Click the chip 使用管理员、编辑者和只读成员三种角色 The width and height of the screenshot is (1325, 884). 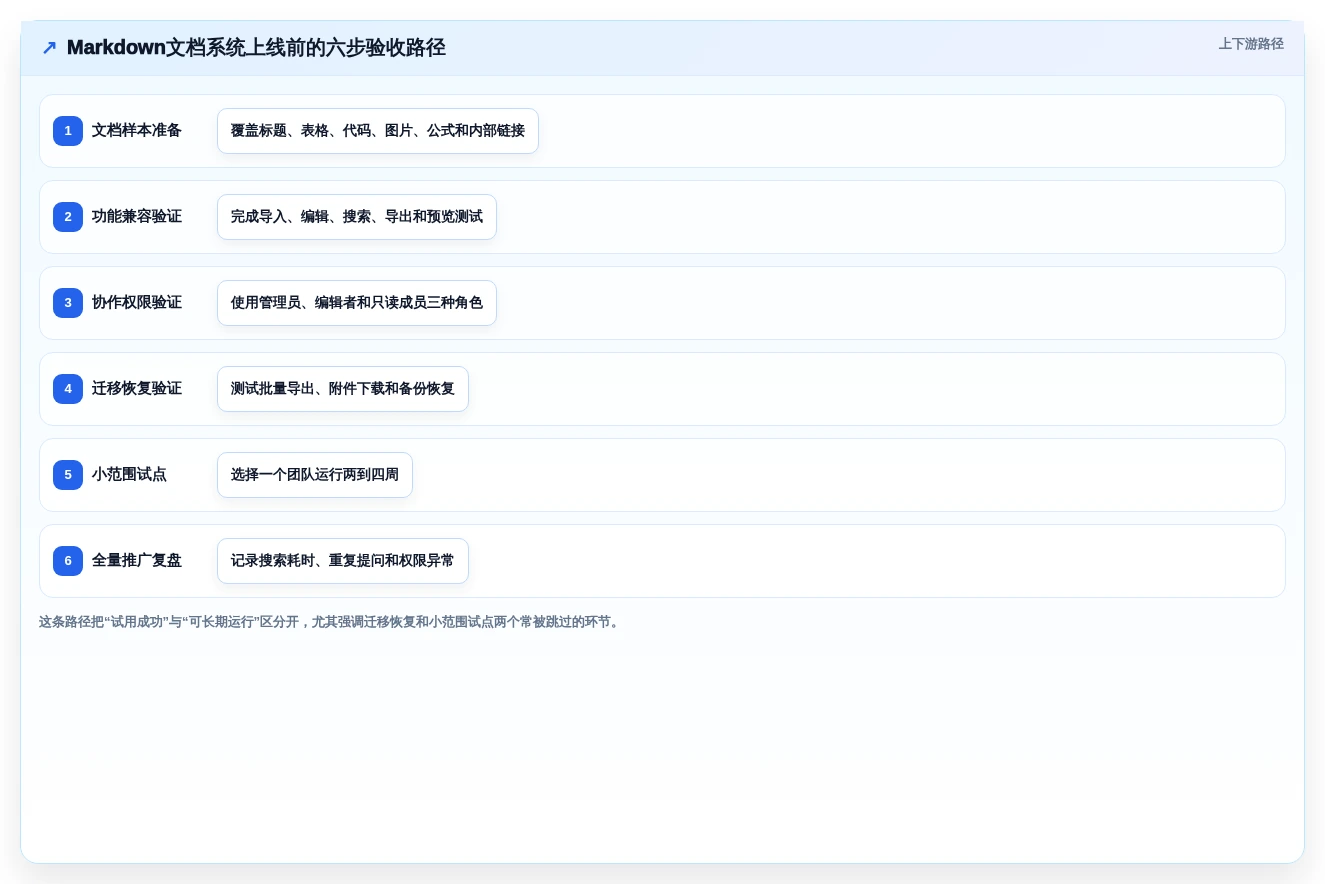click(x=357, y=303)
